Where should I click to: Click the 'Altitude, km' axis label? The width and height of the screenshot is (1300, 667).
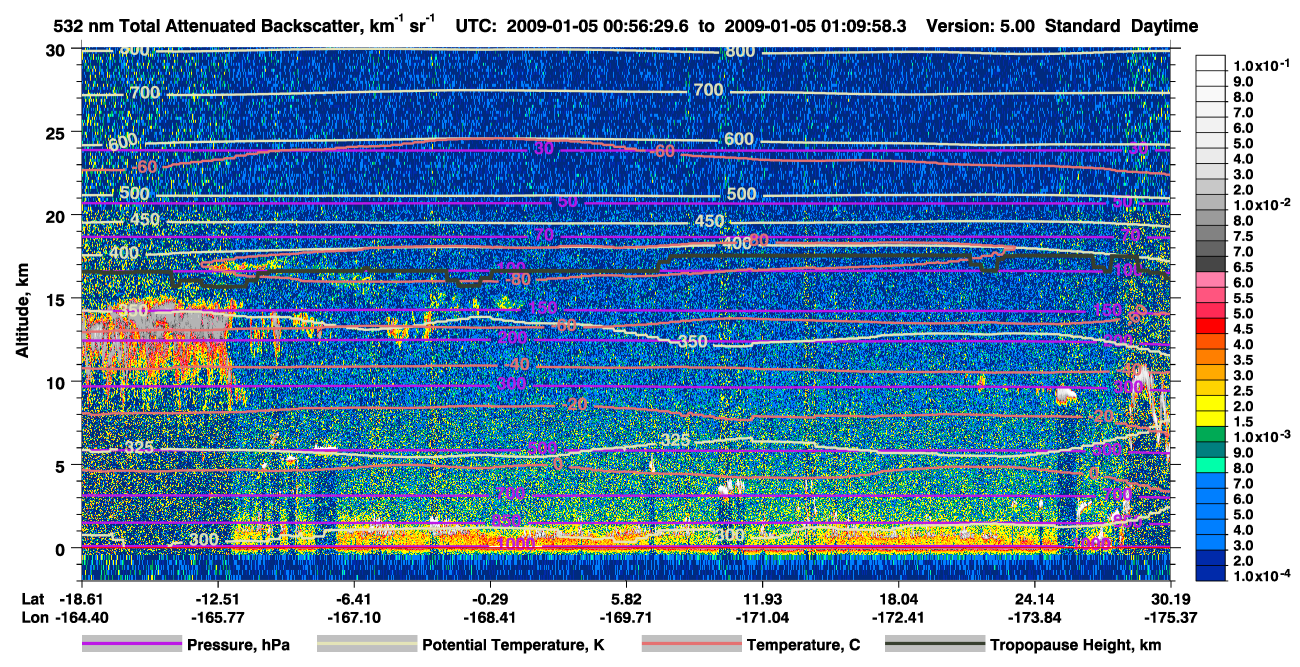(x=22, y=311)
